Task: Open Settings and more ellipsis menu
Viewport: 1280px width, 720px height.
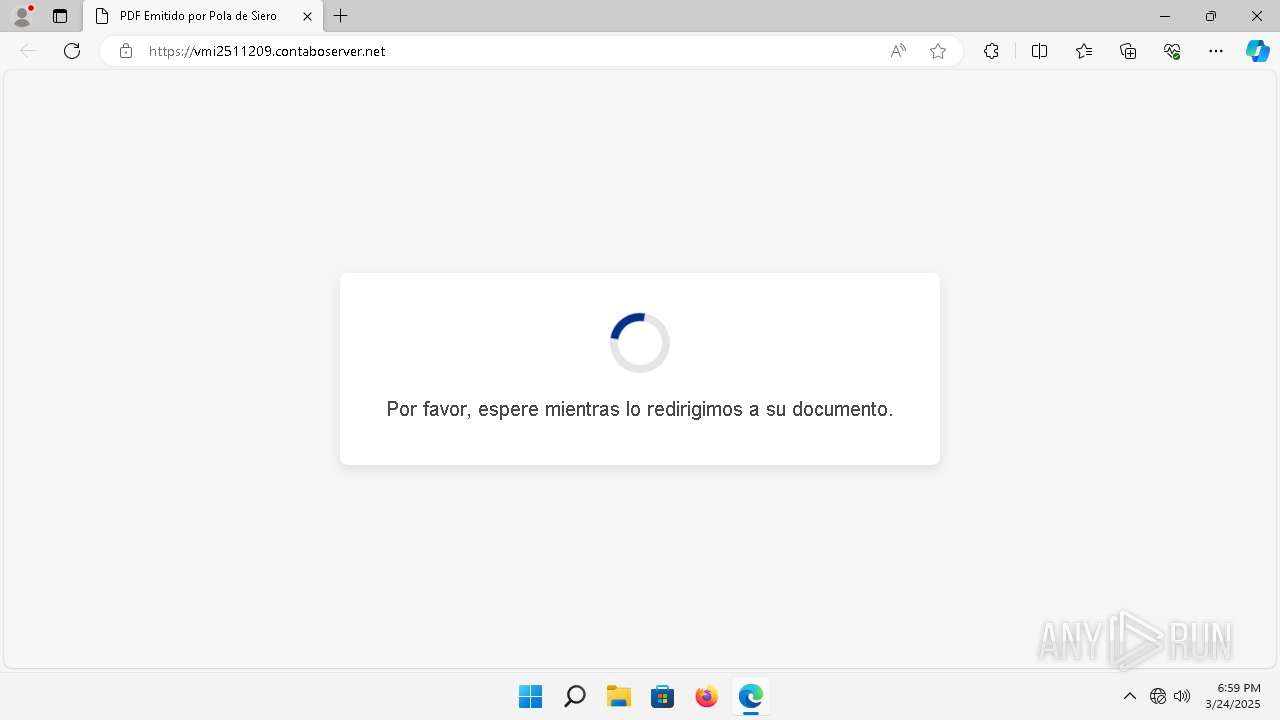Action: 1216,51
